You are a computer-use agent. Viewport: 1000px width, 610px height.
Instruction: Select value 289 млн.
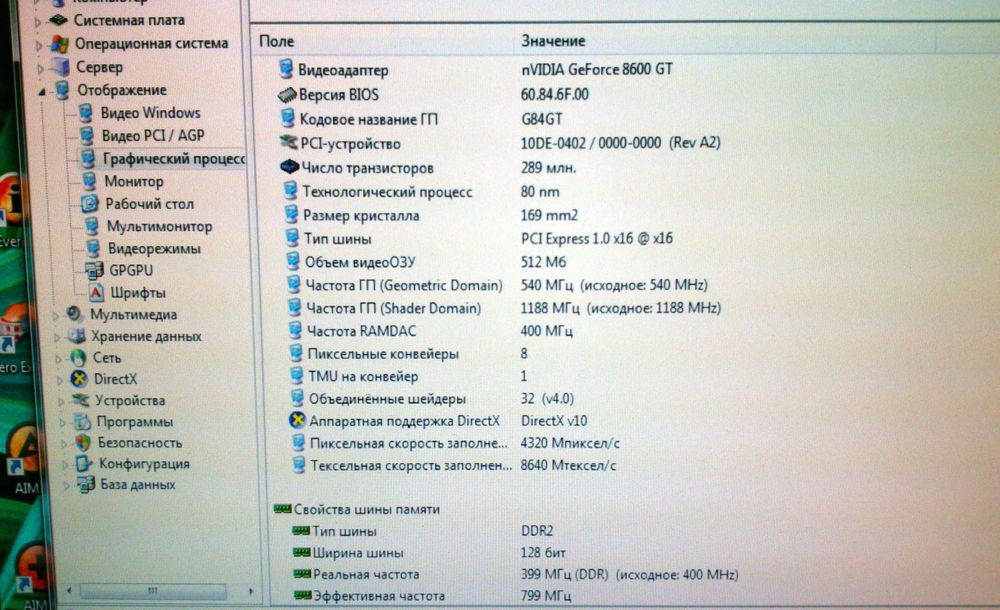[548, 168]
